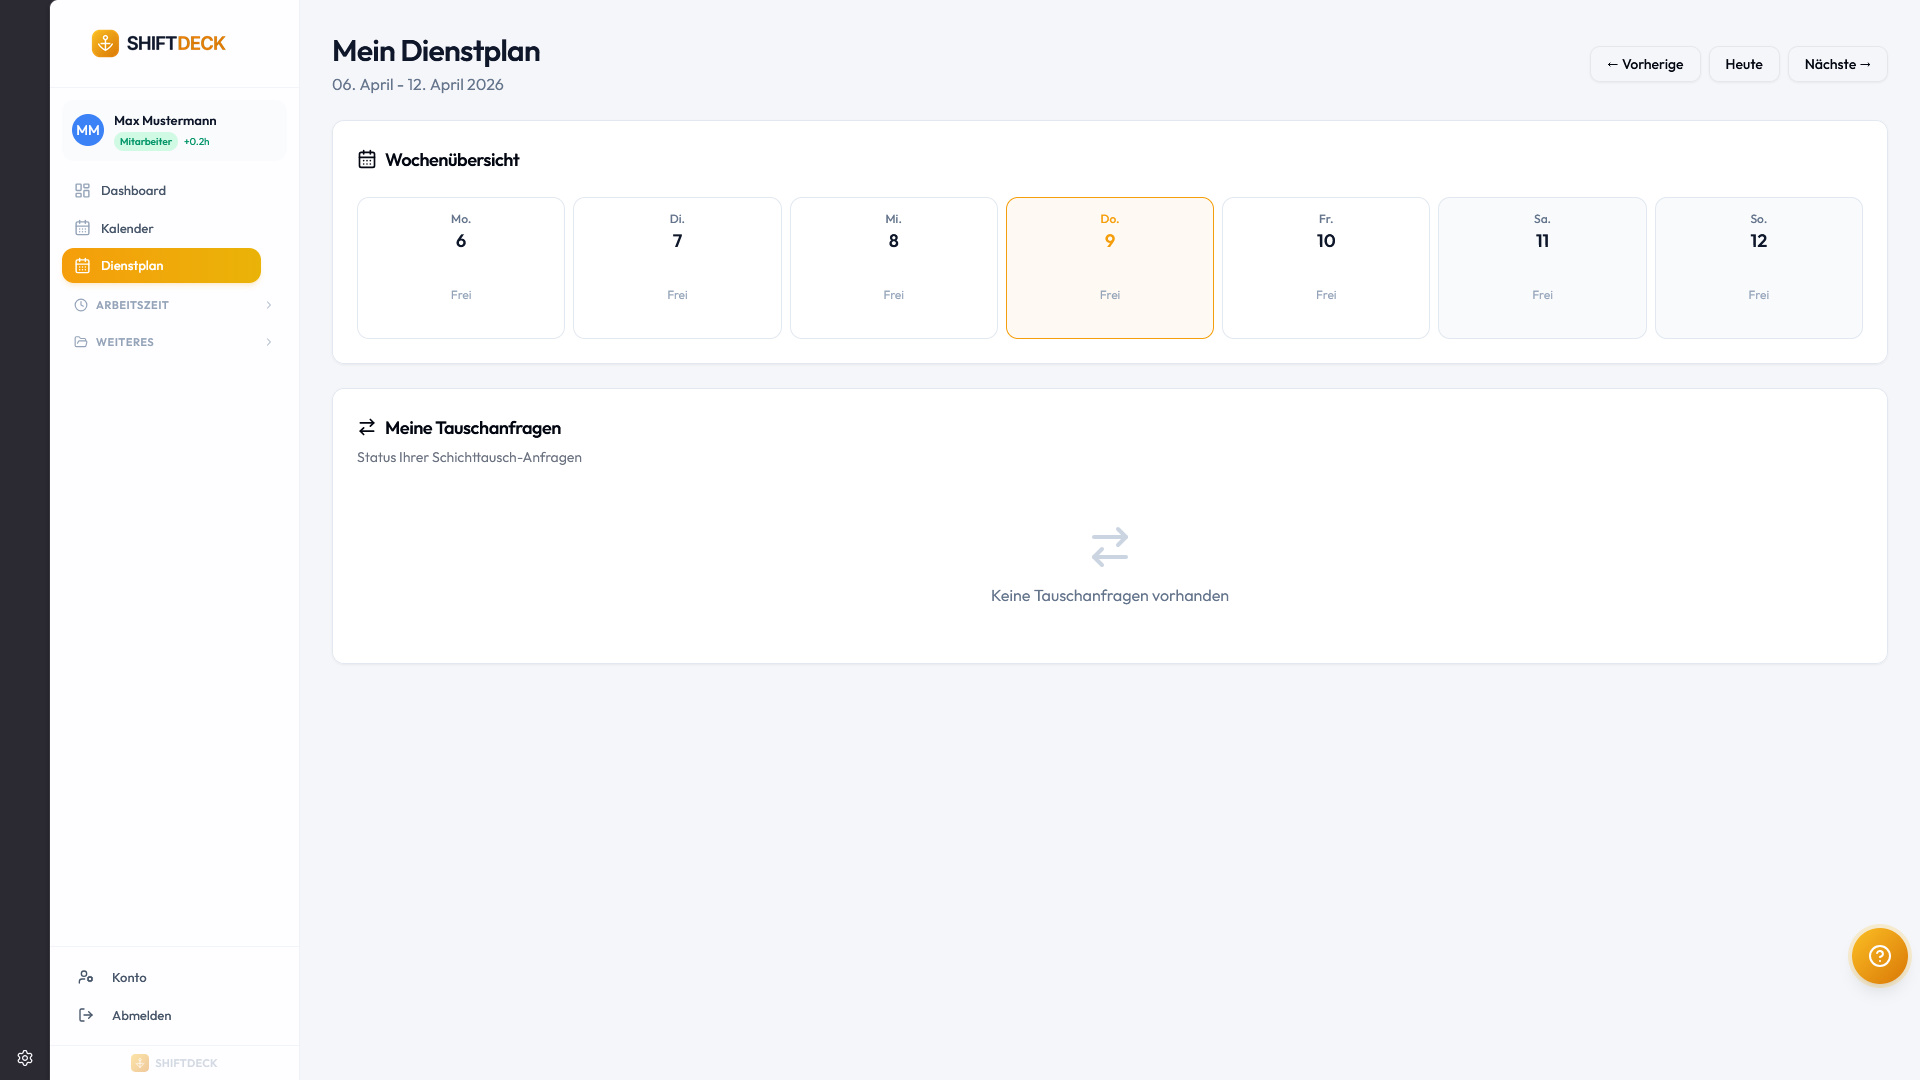This screenshot has height=1080, width=1920.
Task: Jump to current week with Heute
Action: point(1743,64)
